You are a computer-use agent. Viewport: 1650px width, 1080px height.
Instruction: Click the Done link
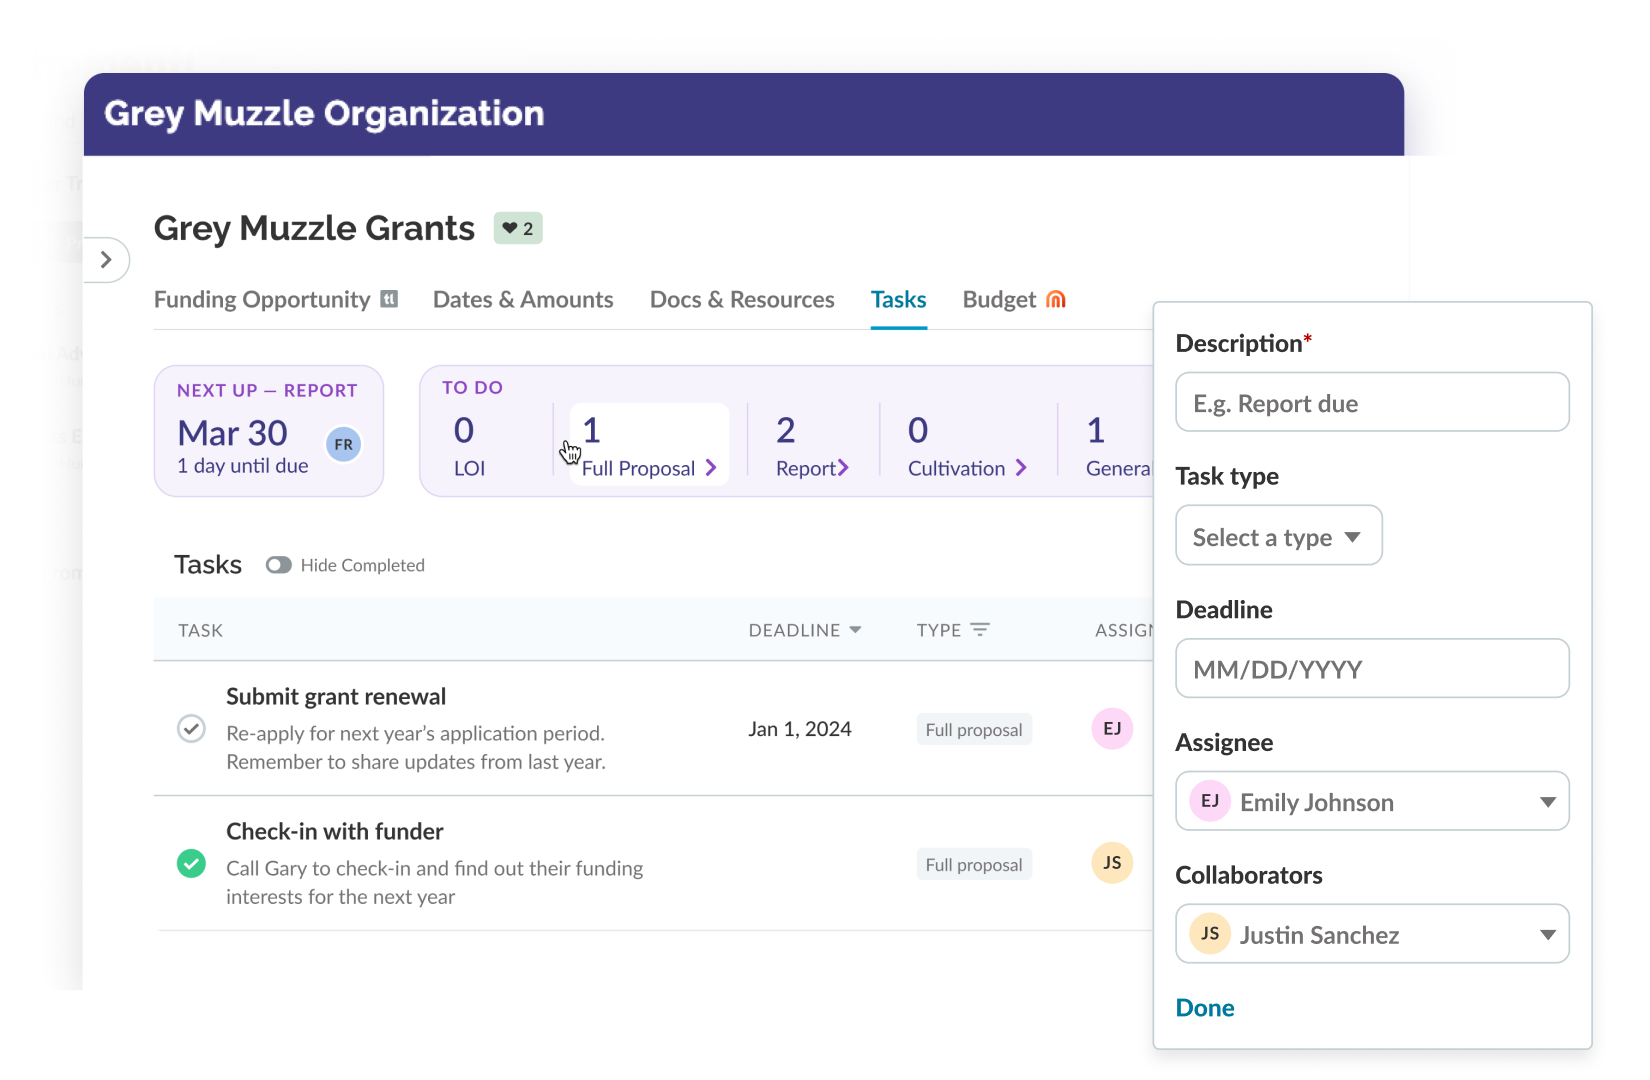1205,1007
